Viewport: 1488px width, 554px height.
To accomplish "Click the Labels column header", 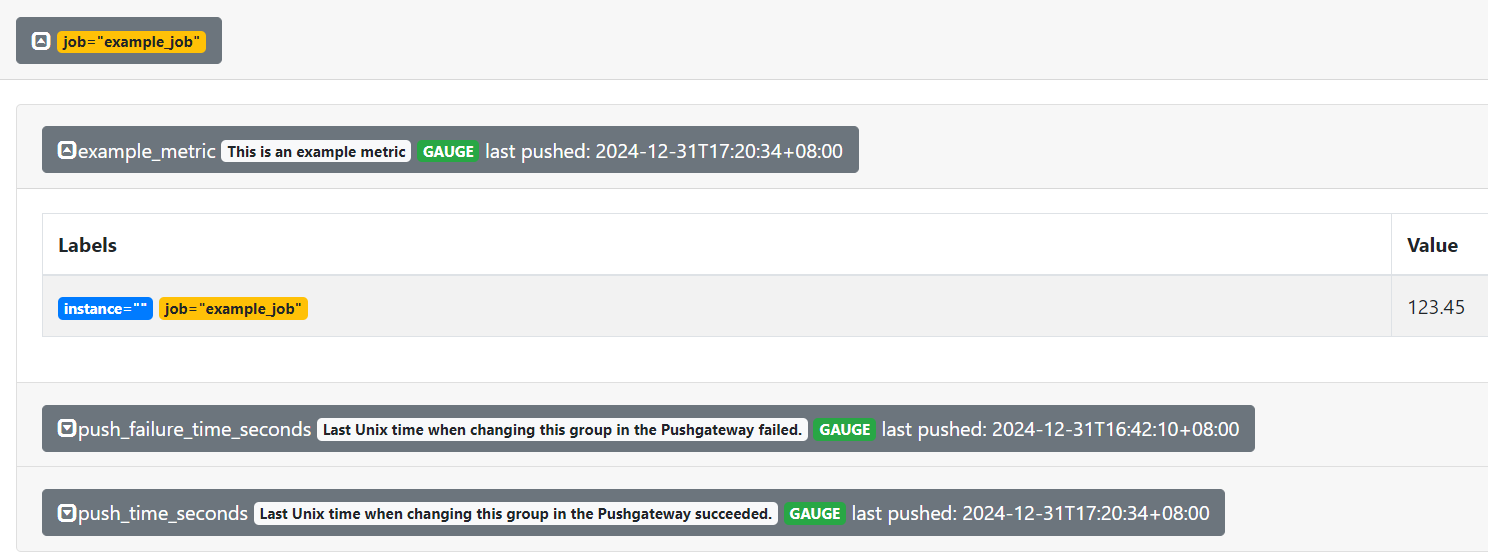I will 88,245.
